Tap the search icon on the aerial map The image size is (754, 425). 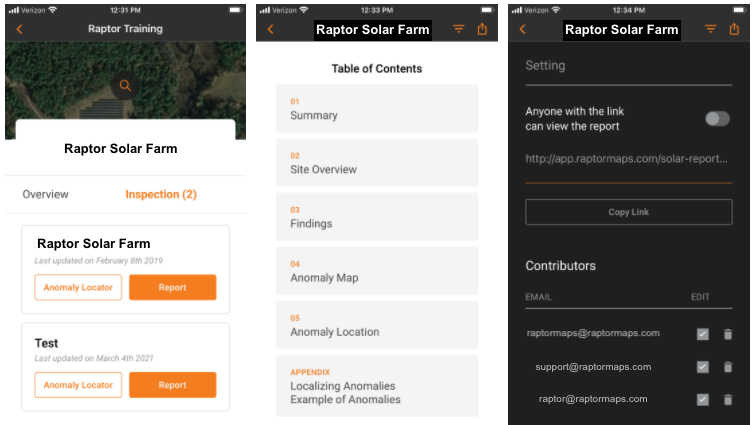coord(125,86)
